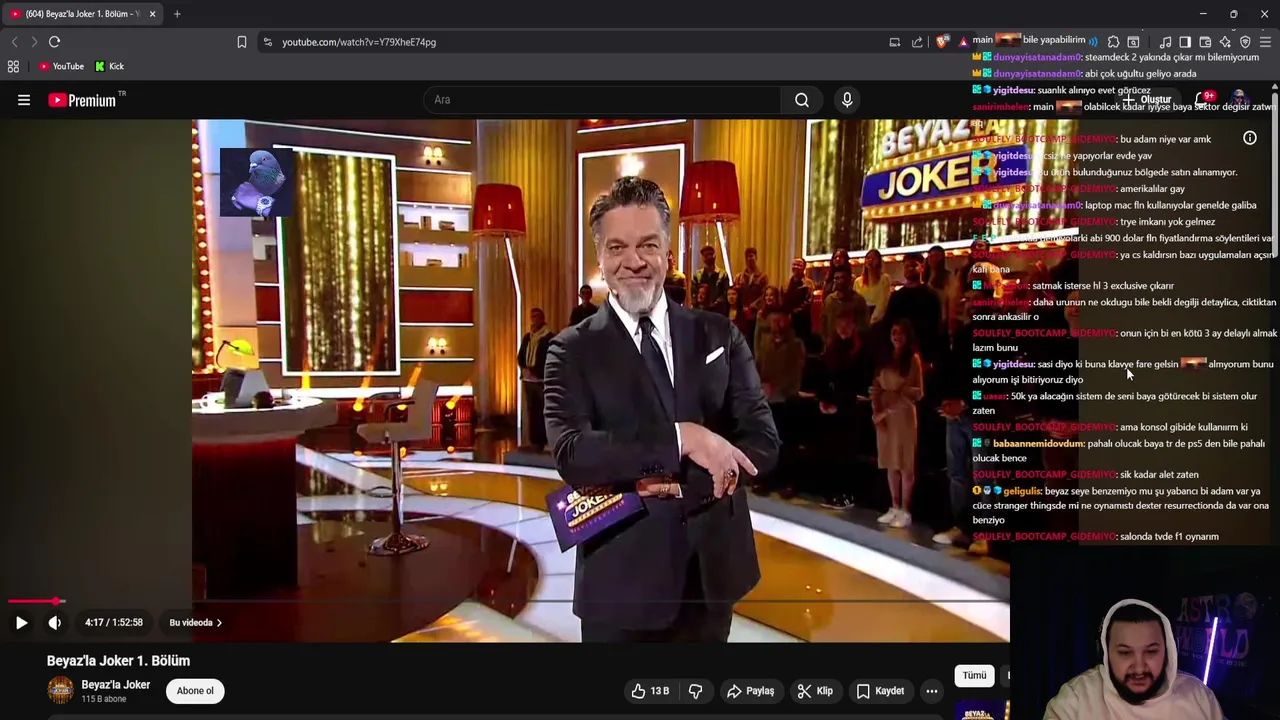Screen dimensions: 1280x720
Task: Reload the page in the browser
Action: [x=54, y=42]
